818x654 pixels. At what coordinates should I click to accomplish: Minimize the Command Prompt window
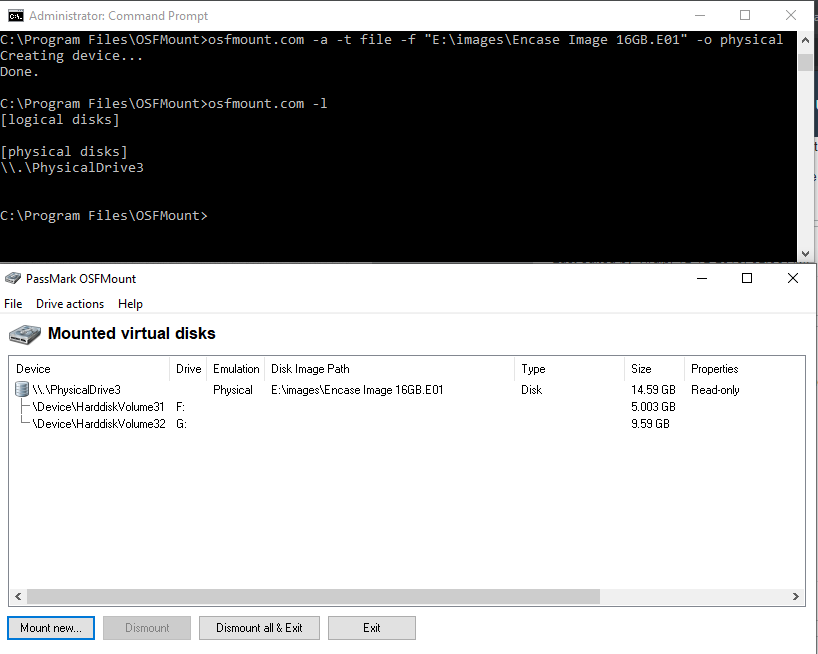click(700, 16)
